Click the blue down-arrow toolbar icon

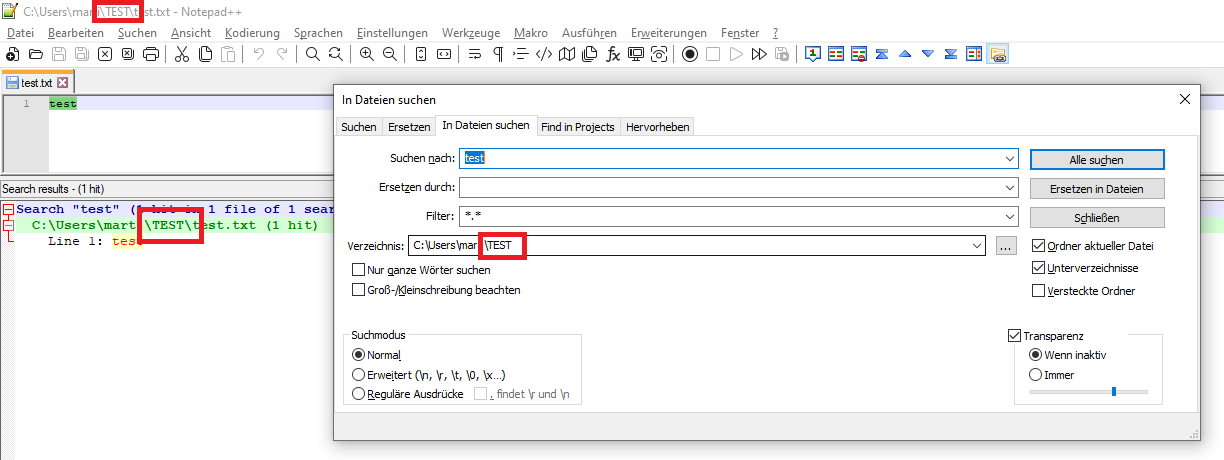(928, 54)
